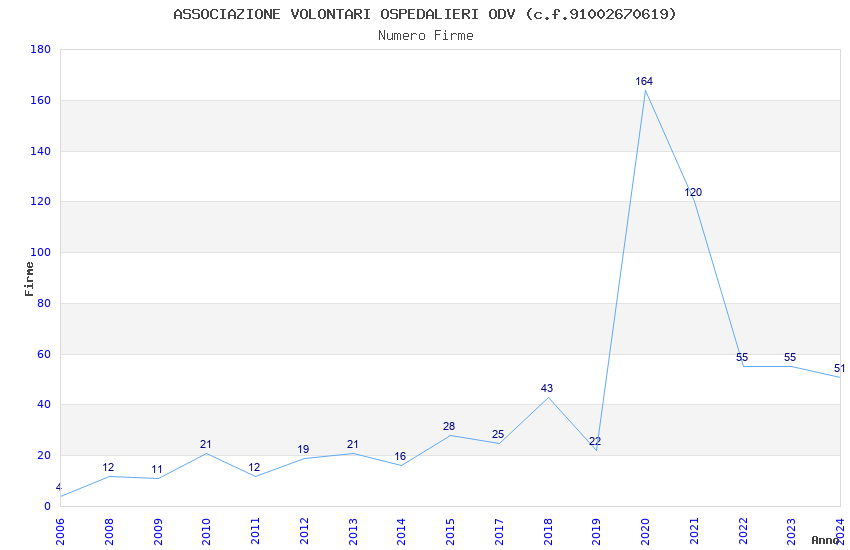Click the y-axis value 140
This screenshot has height=550, width=850.
(x=40, y=151)
